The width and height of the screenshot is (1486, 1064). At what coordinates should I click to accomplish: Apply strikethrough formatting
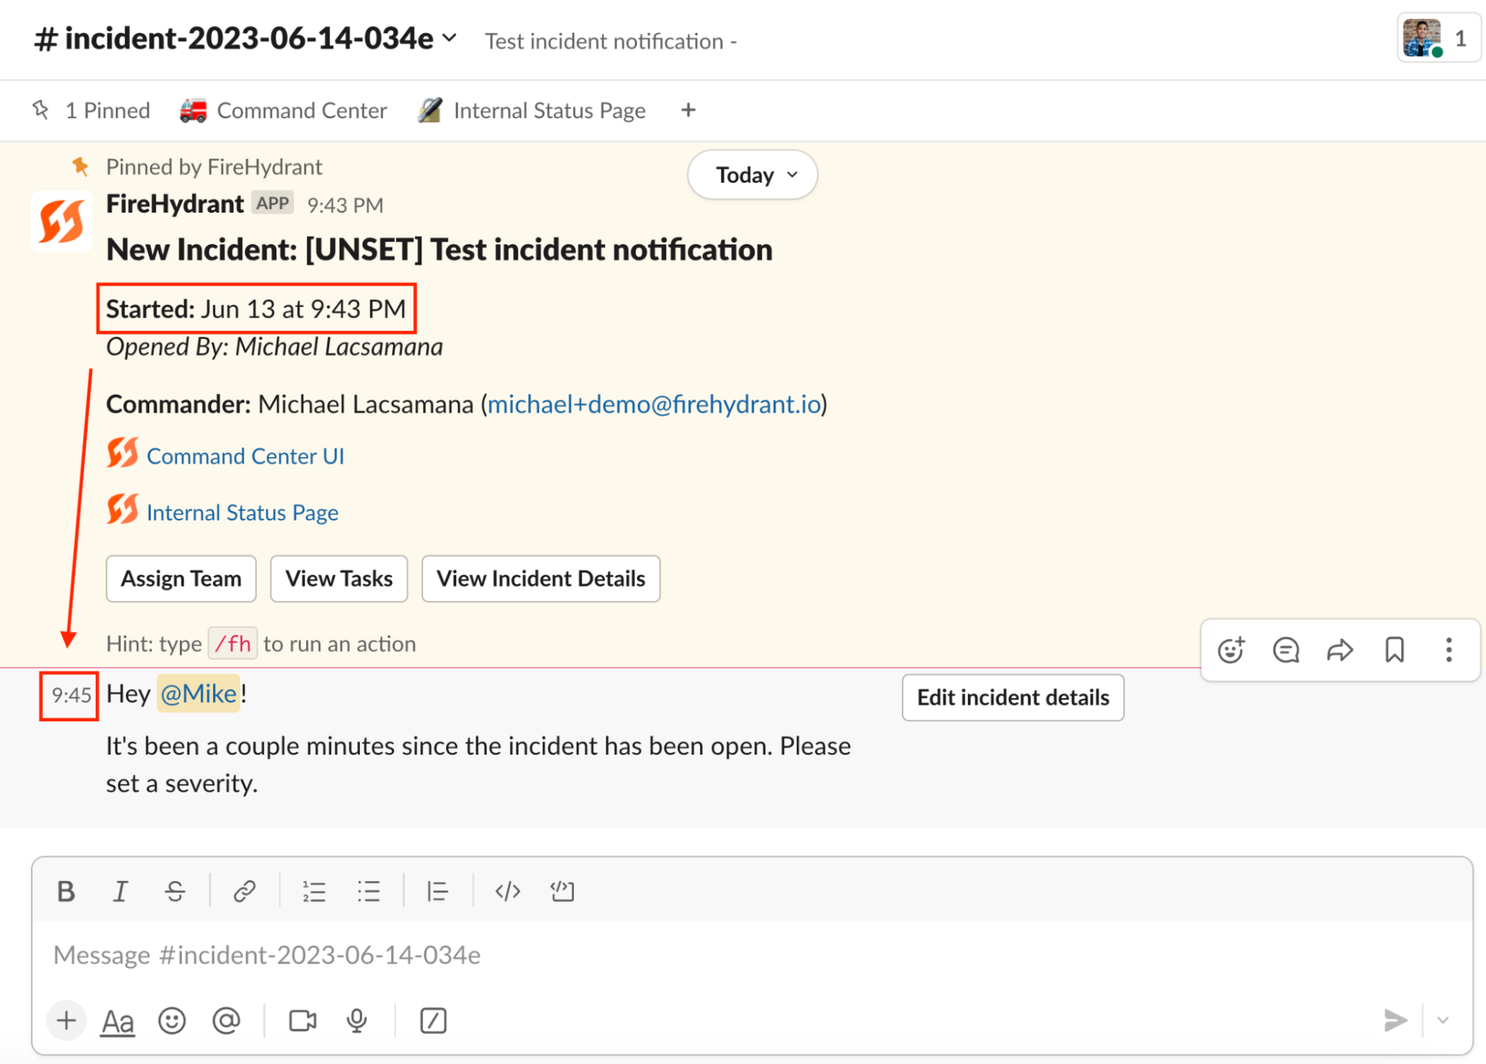[175, 891]
